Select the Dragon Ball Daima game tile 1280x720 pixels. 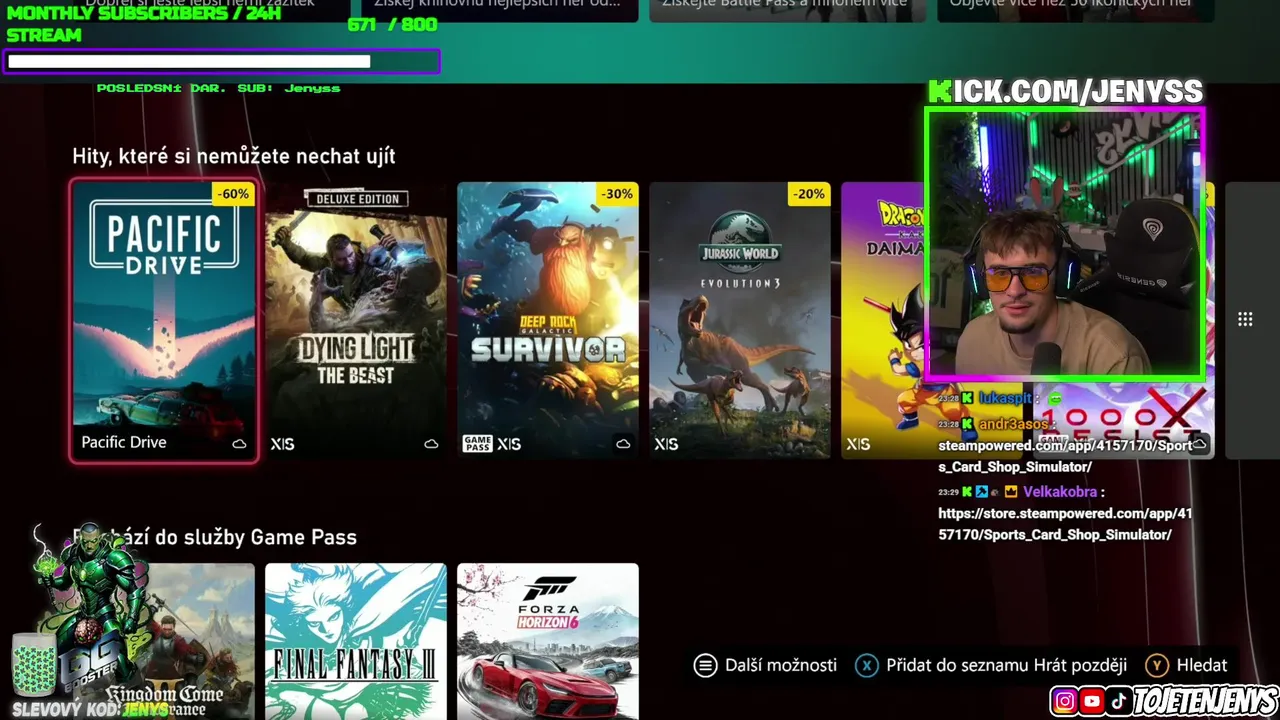coord(883,320)
